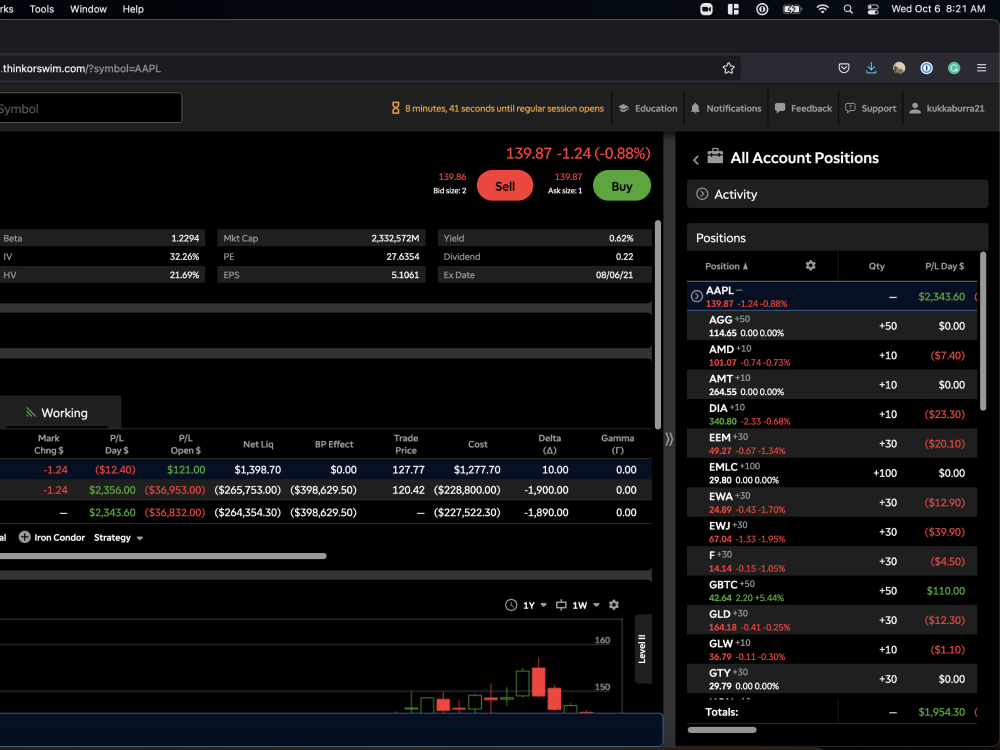Click the Ex Date value 08/06/21
1000x750 pixels.
click(x=614, y=275)
